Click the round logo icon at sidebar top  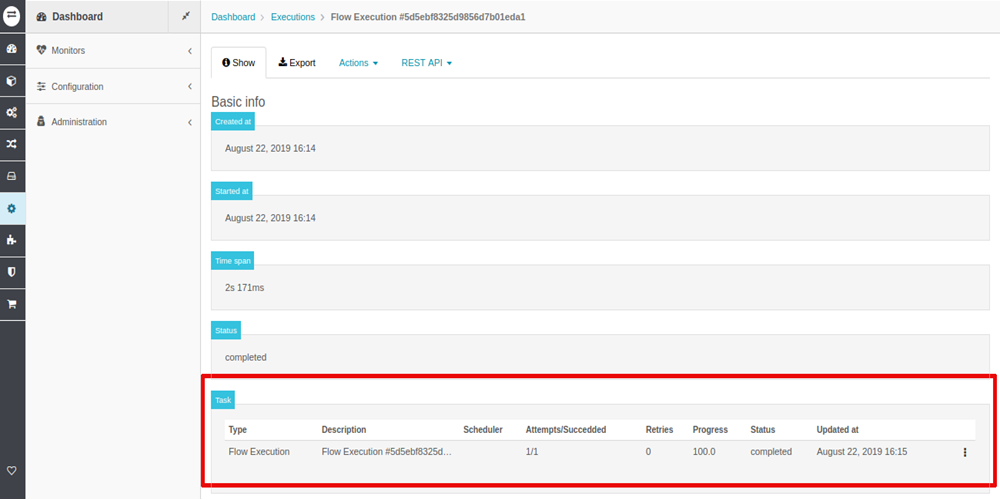pos(12,16)
